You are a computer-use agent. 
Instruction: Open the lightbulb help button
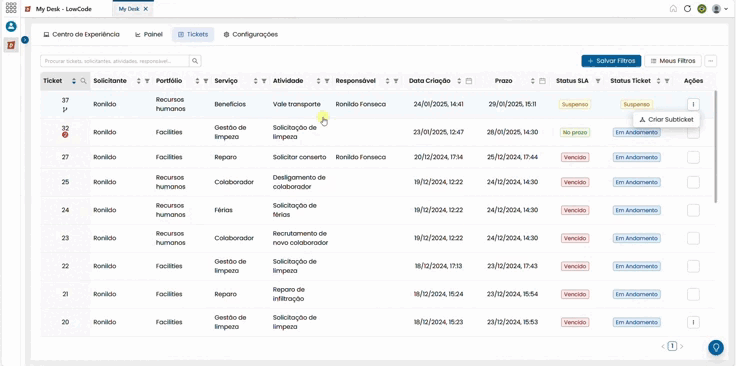pos(716,347)
